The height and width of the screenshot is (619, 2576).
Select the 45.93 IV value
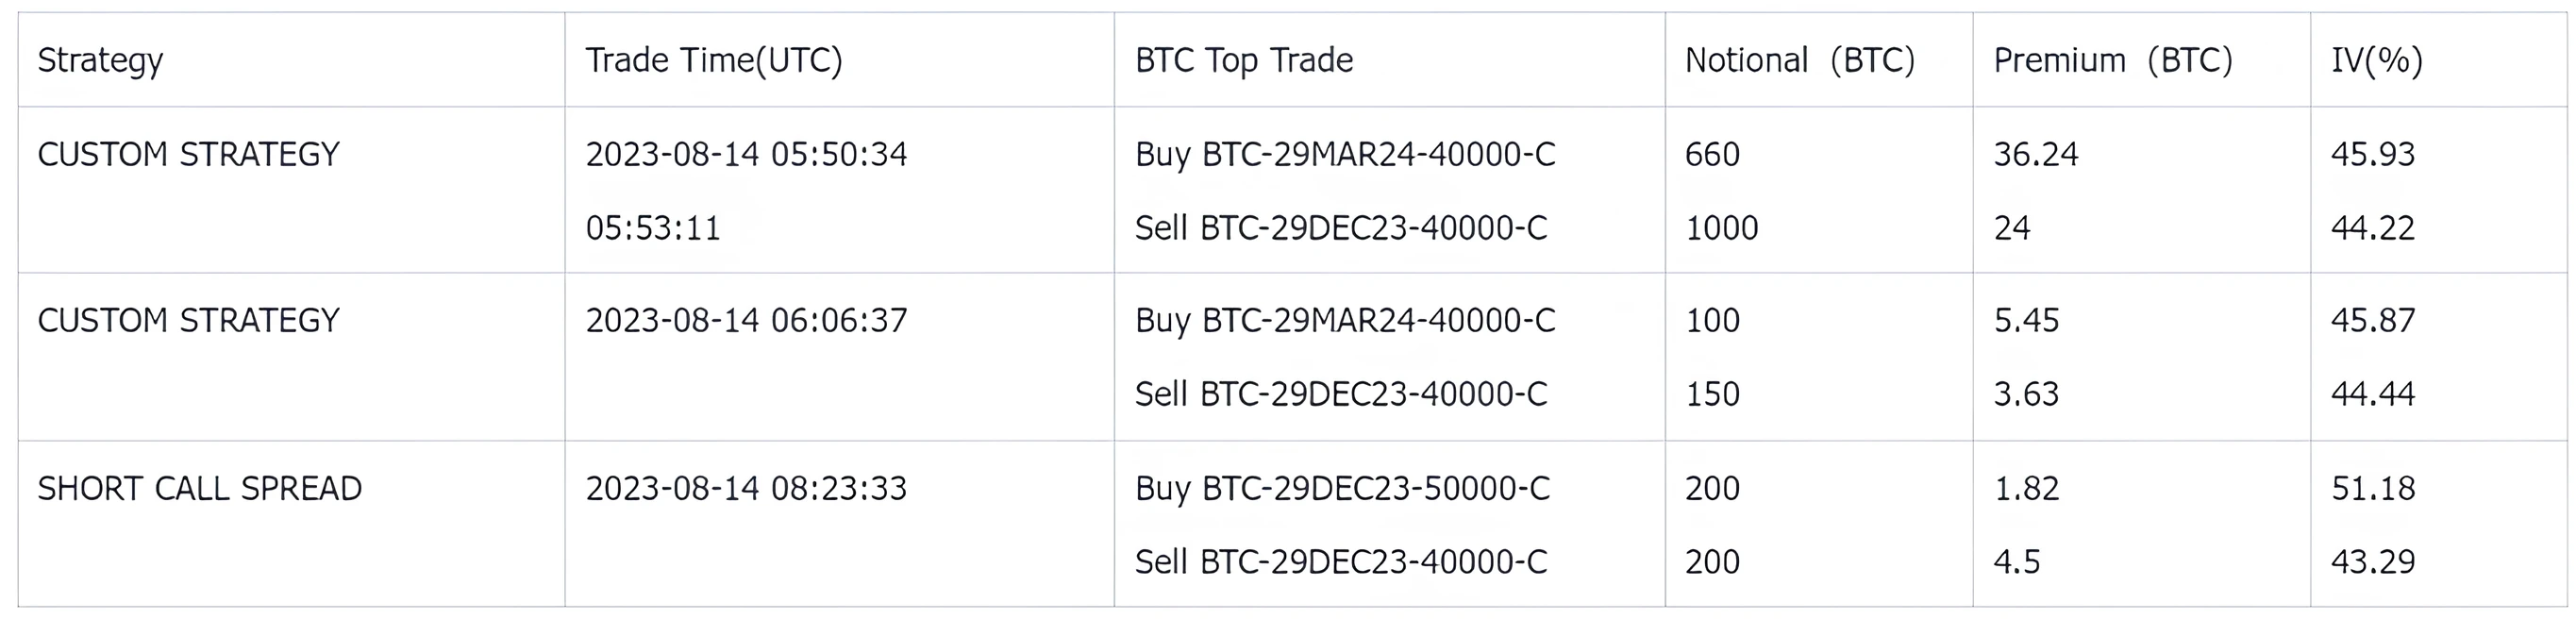pyautogui.click(x=2373, y=155)
